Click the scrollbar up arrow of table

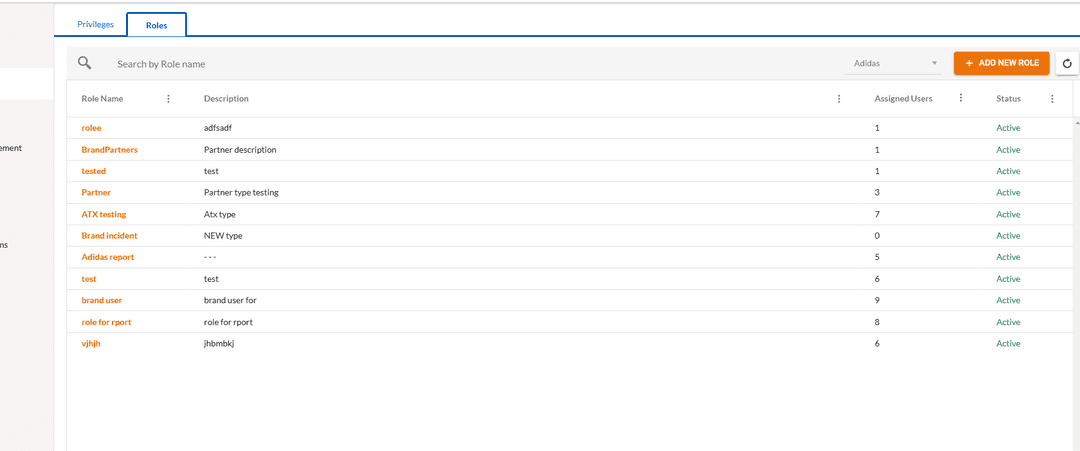click(1077, 122)
